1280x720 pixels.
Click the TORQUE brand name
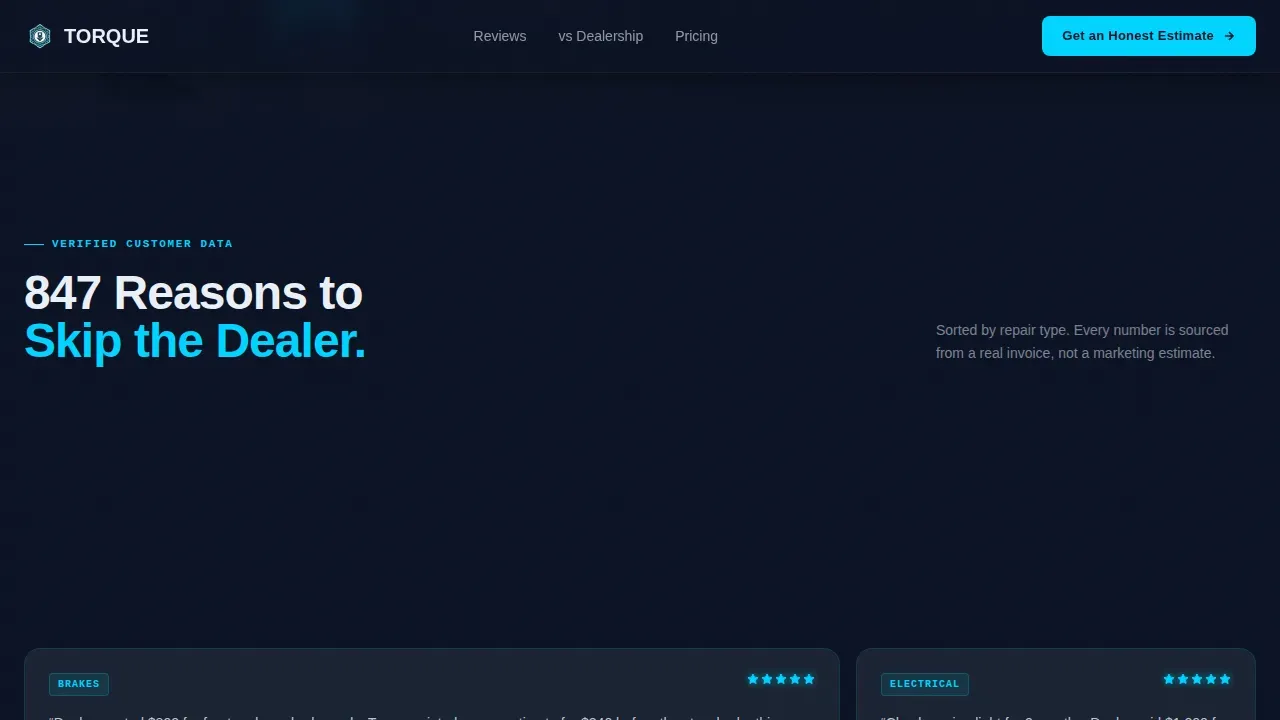(106, 36)
